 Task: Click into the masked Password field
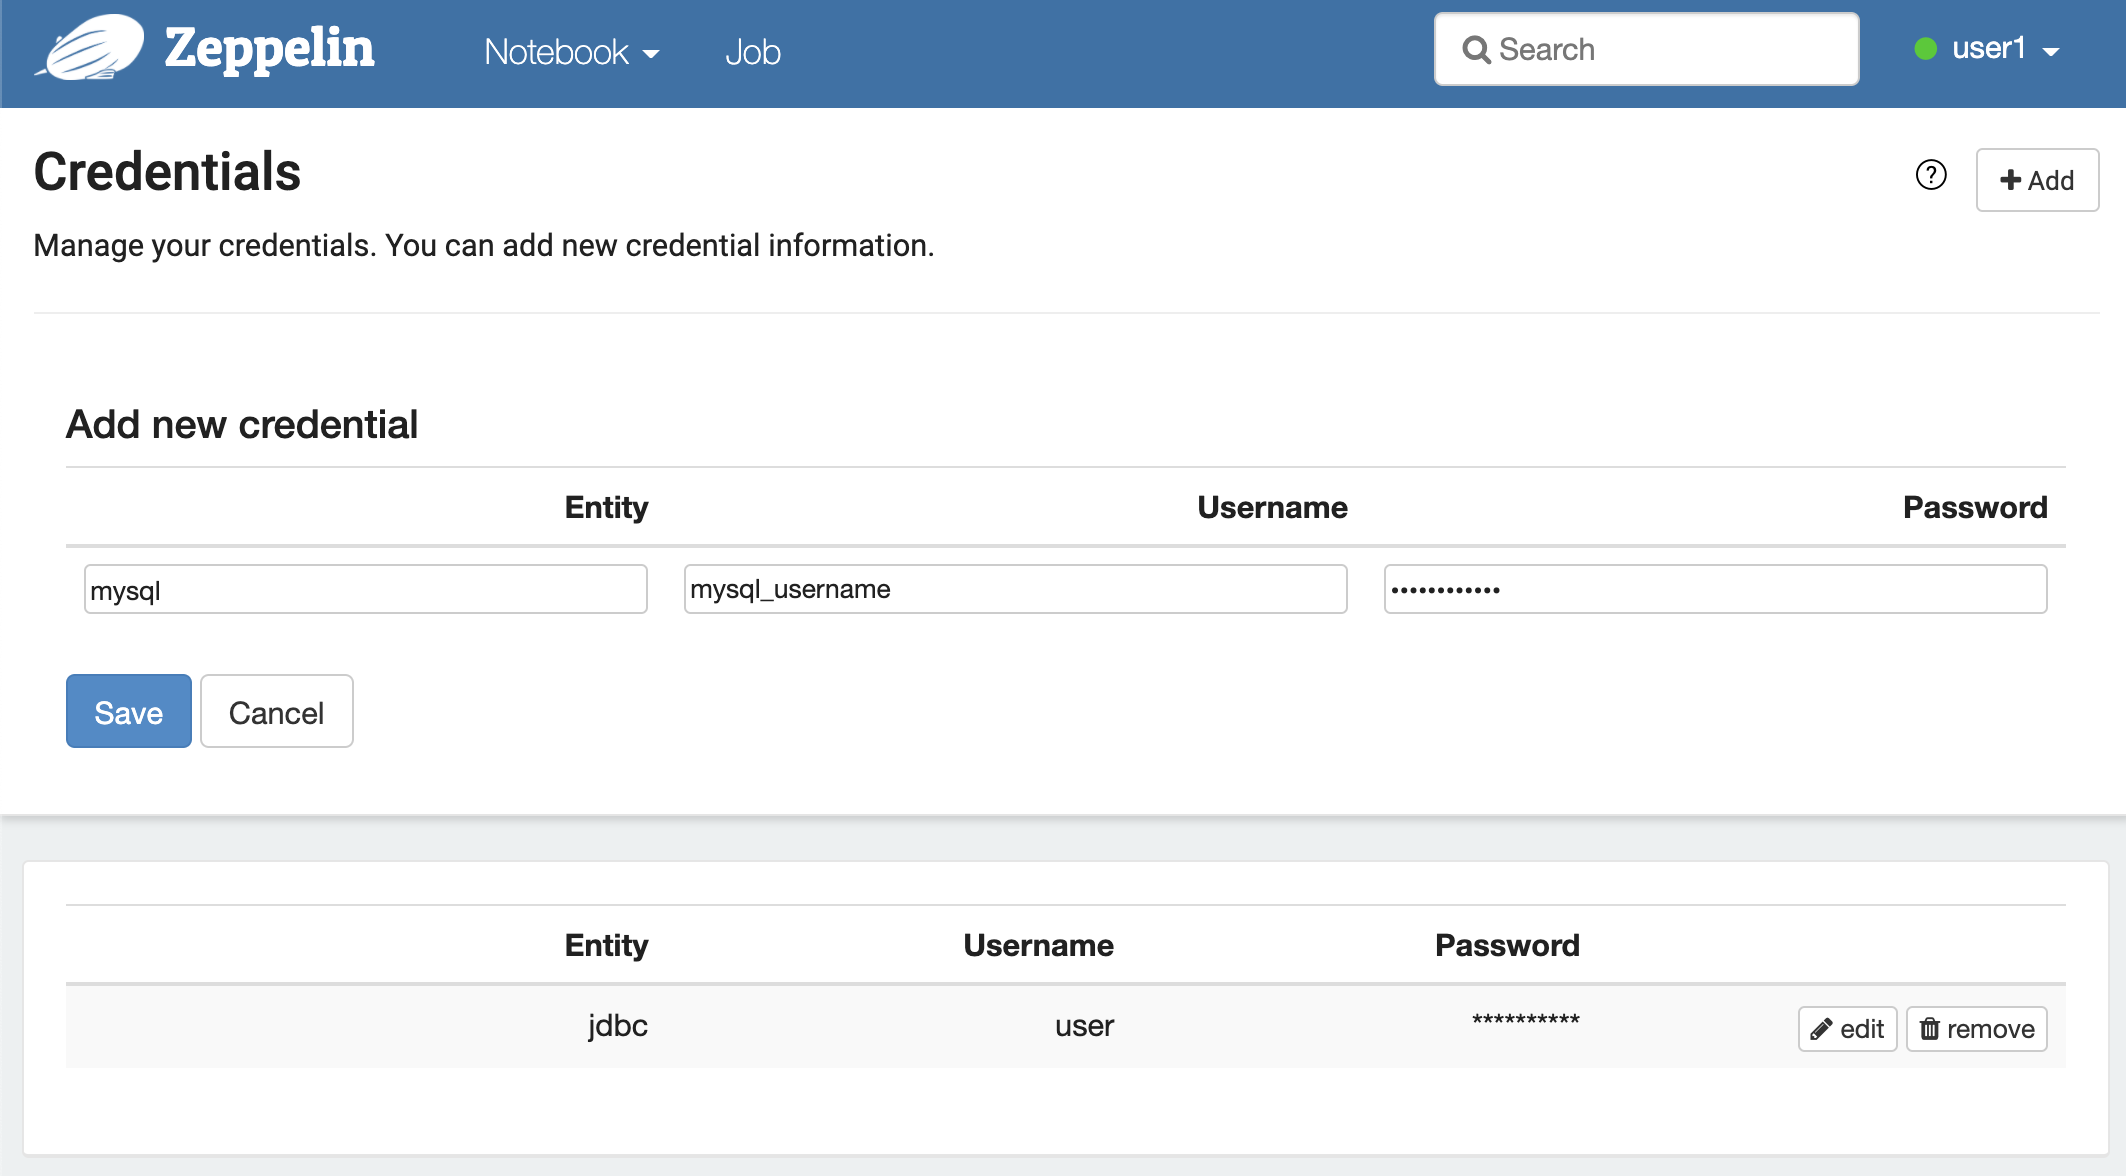pos(1714,590)
